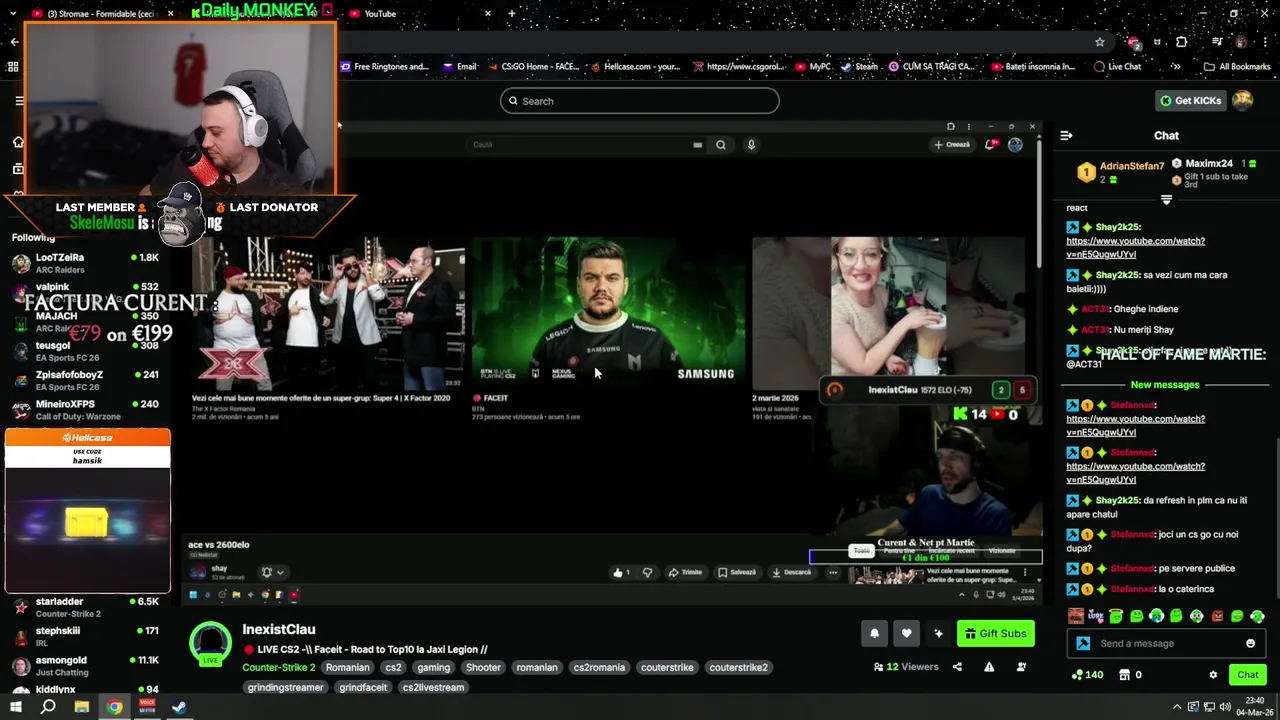Open a new browser tab
The height and width of the screenshot is (720, 1280).
point(512,14)
